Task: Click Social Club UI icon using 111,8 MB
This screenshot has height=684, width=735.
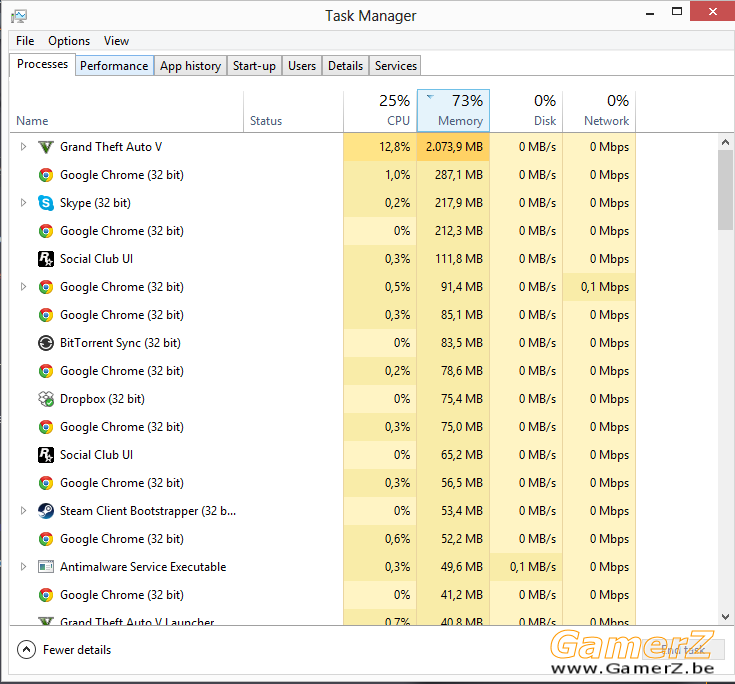Action: click(45, 259)
